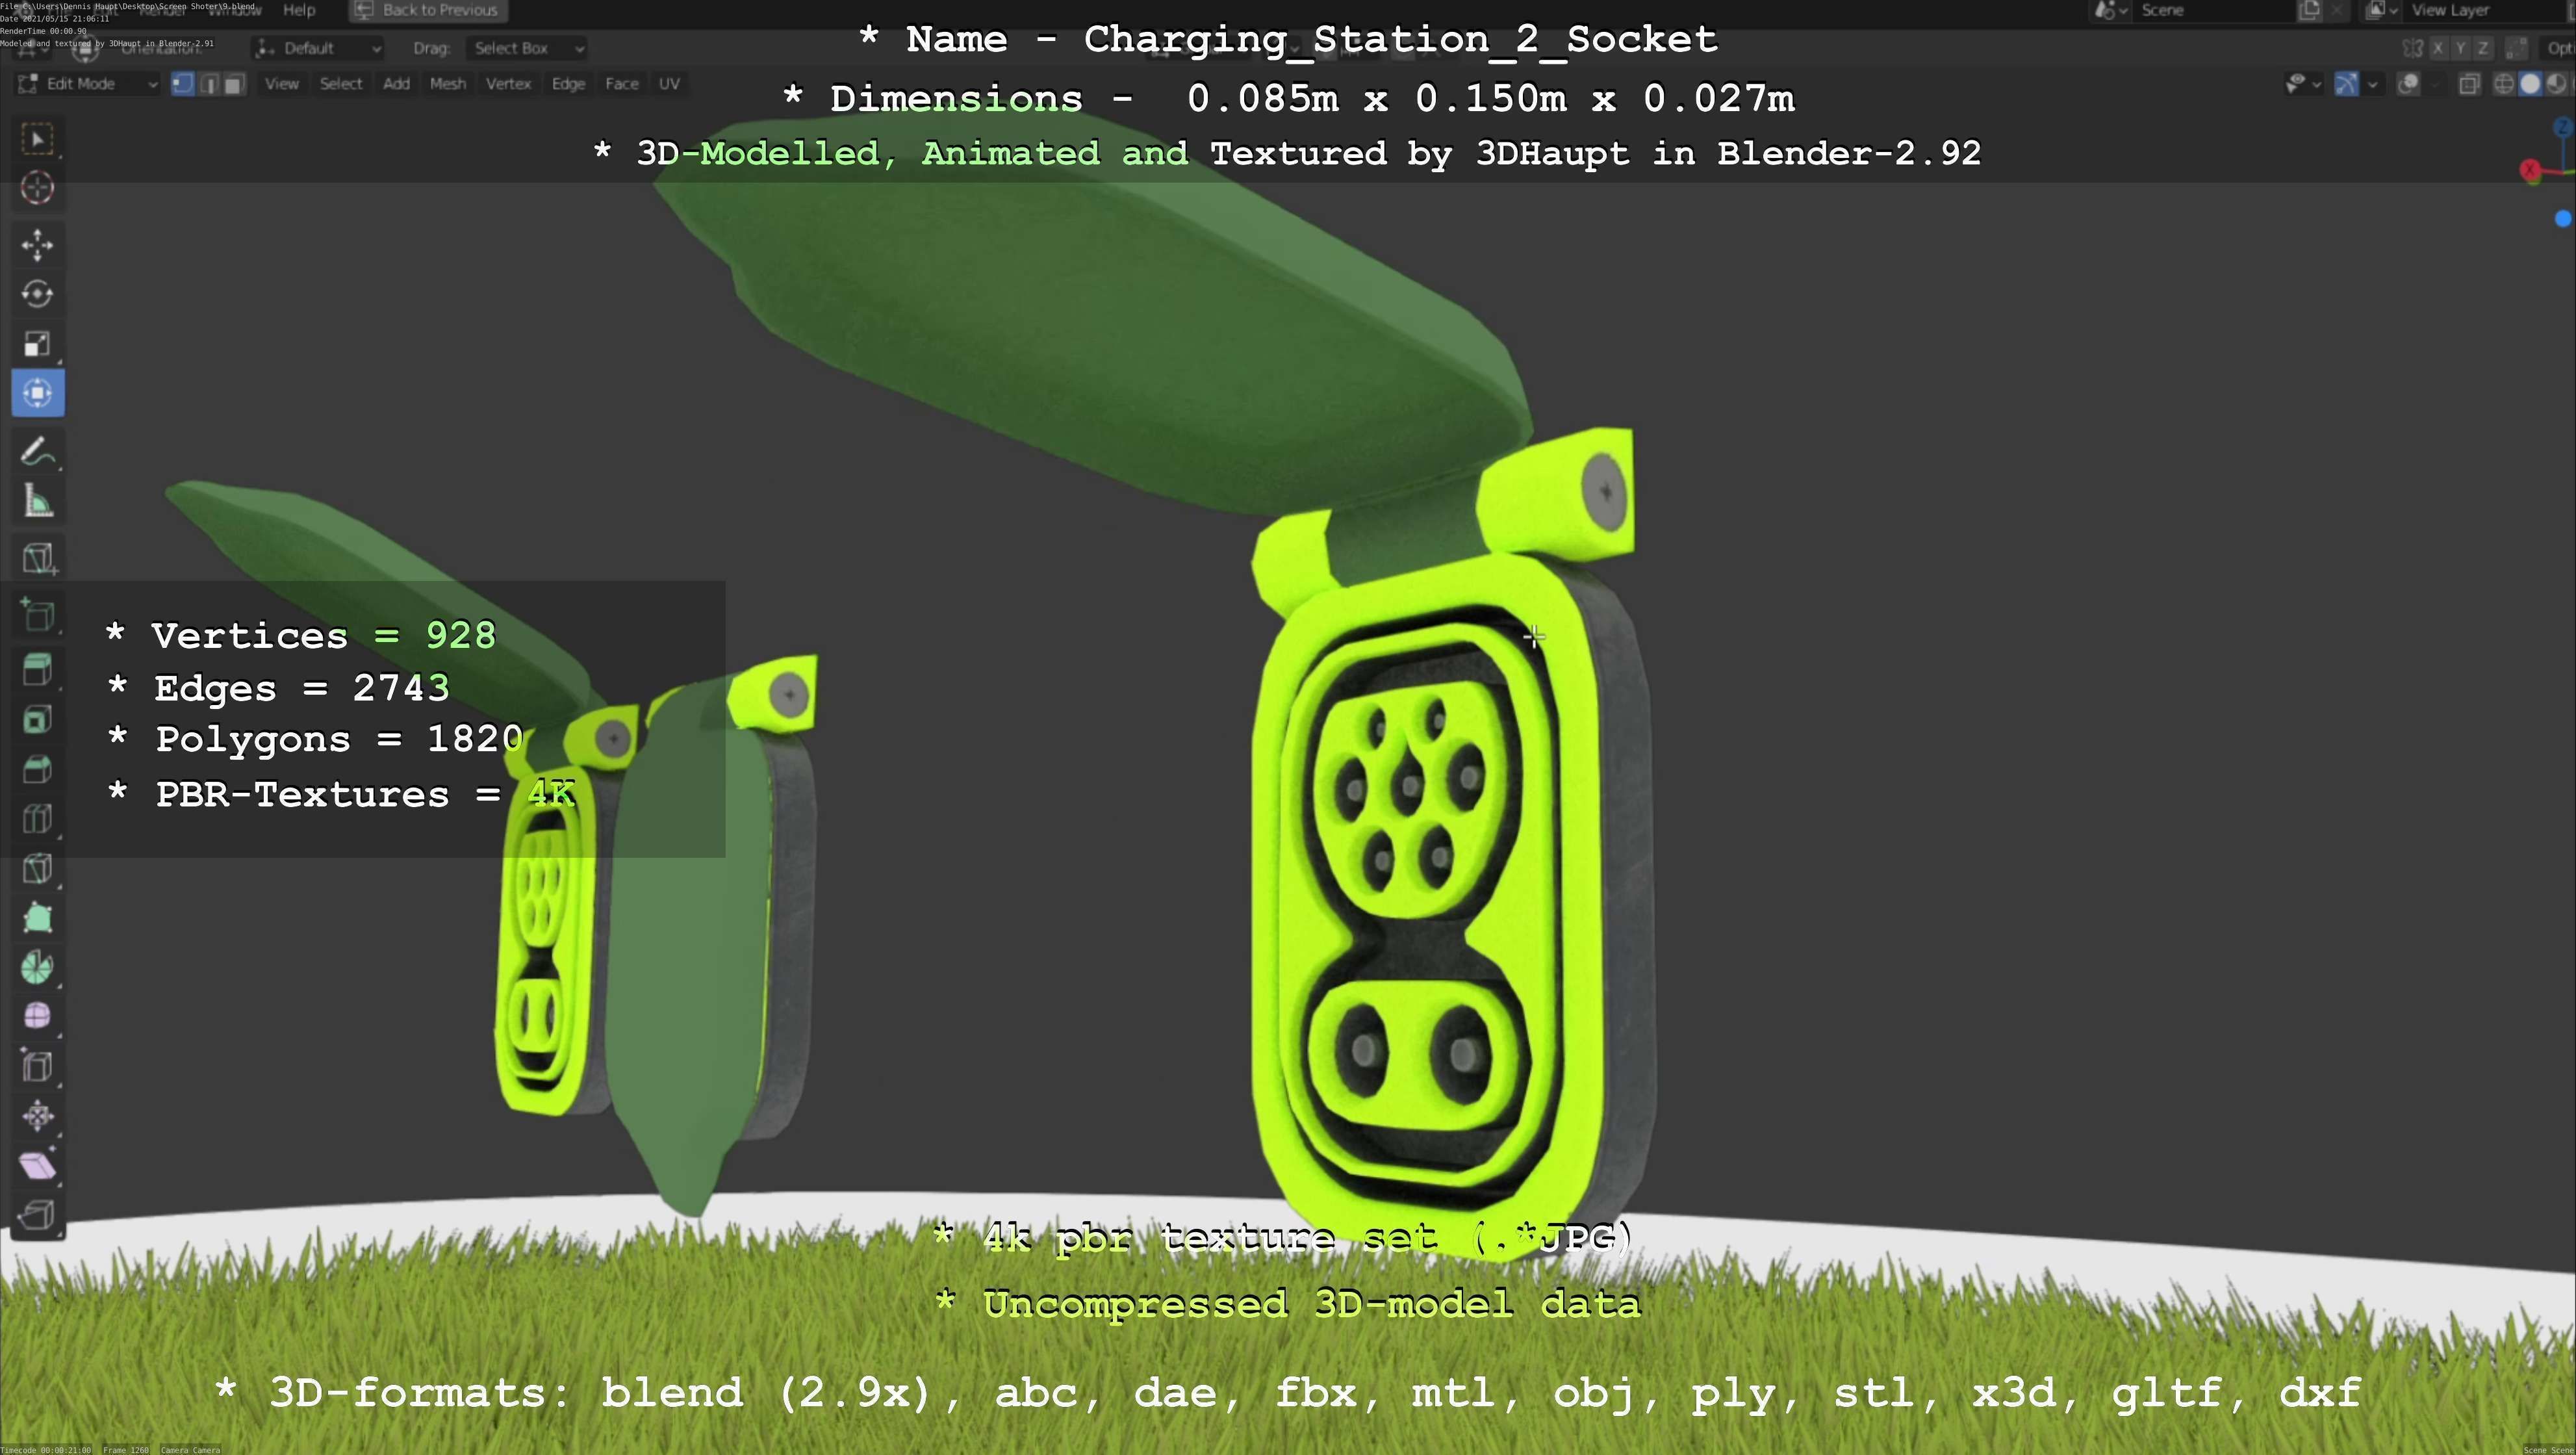This screenshot has width=2576, height=1455.
Task: Open the Face menu
Action: pos(622,84)
